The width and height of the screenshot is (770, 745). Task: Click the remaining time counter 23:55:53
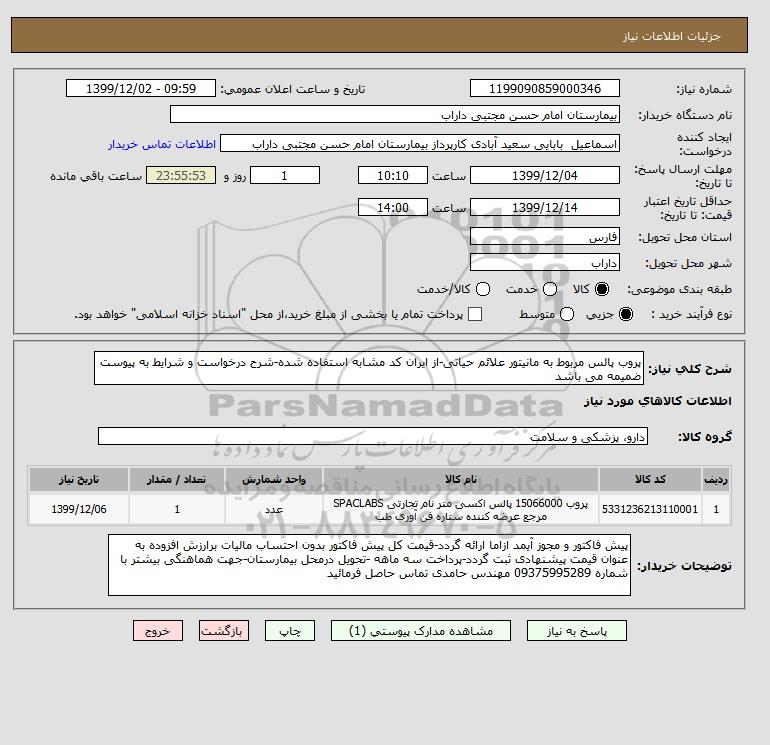(x=181, y=175)
